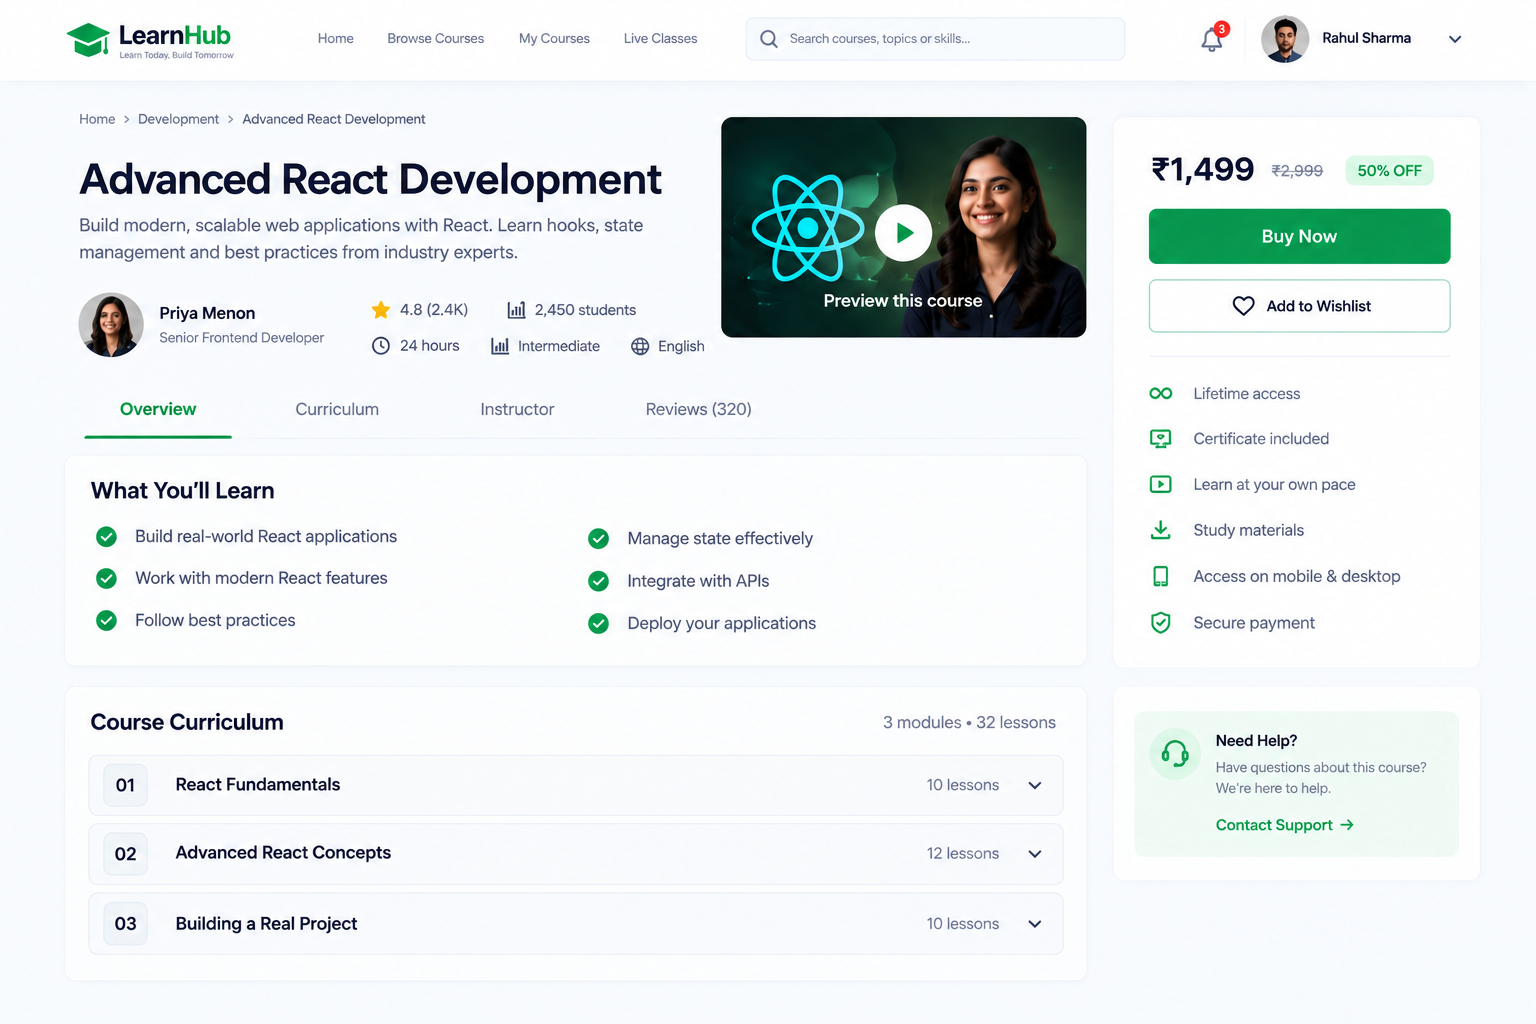Click the clock icon beside 24 hours
Screen dimensions: 1536x1024
[x=381, y=346]
